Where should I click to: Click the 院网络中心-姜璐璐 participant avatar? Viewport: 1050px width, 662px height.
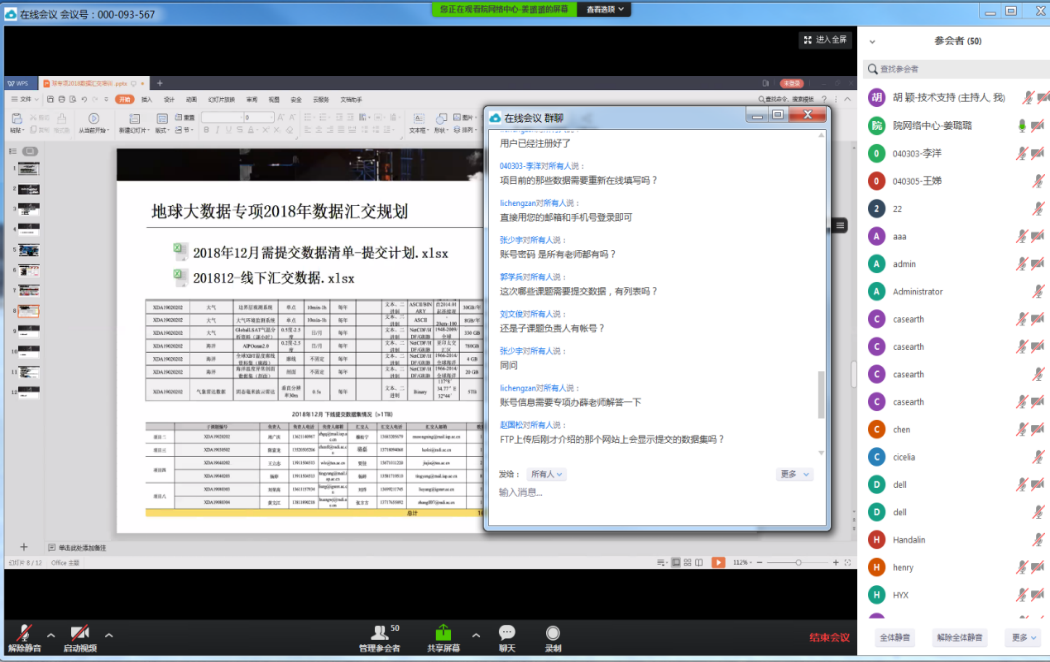(x=876, y=125)
